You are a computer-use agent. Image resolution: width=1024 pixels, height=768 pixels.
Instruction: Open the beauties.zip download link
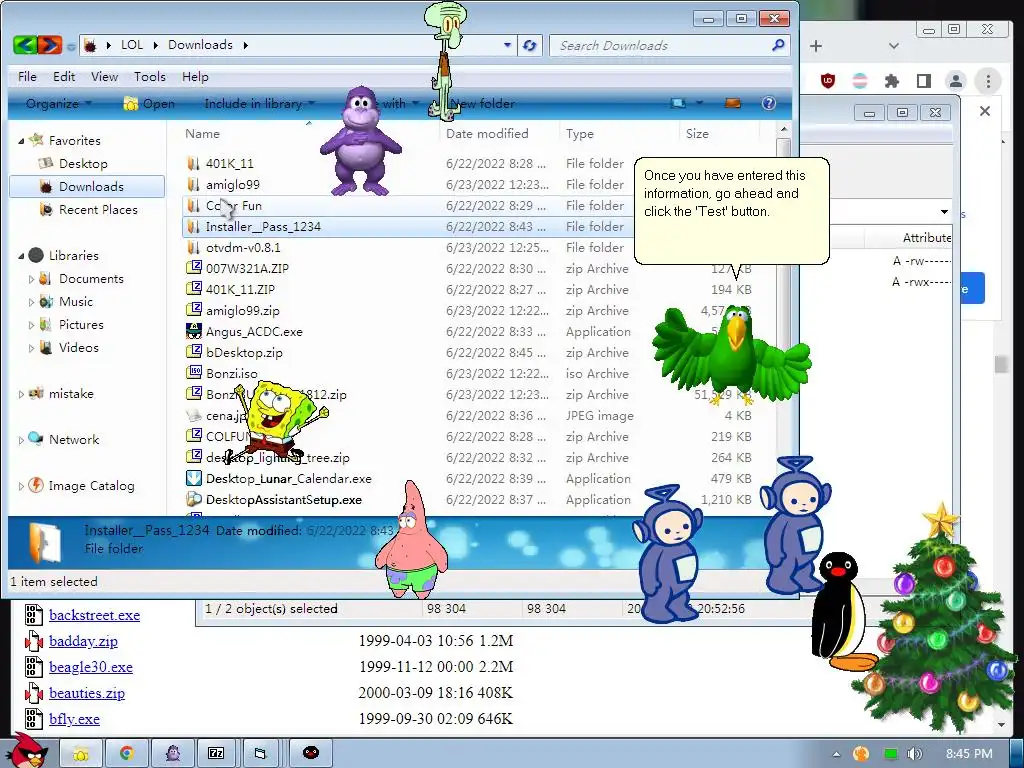pos(87,694)
